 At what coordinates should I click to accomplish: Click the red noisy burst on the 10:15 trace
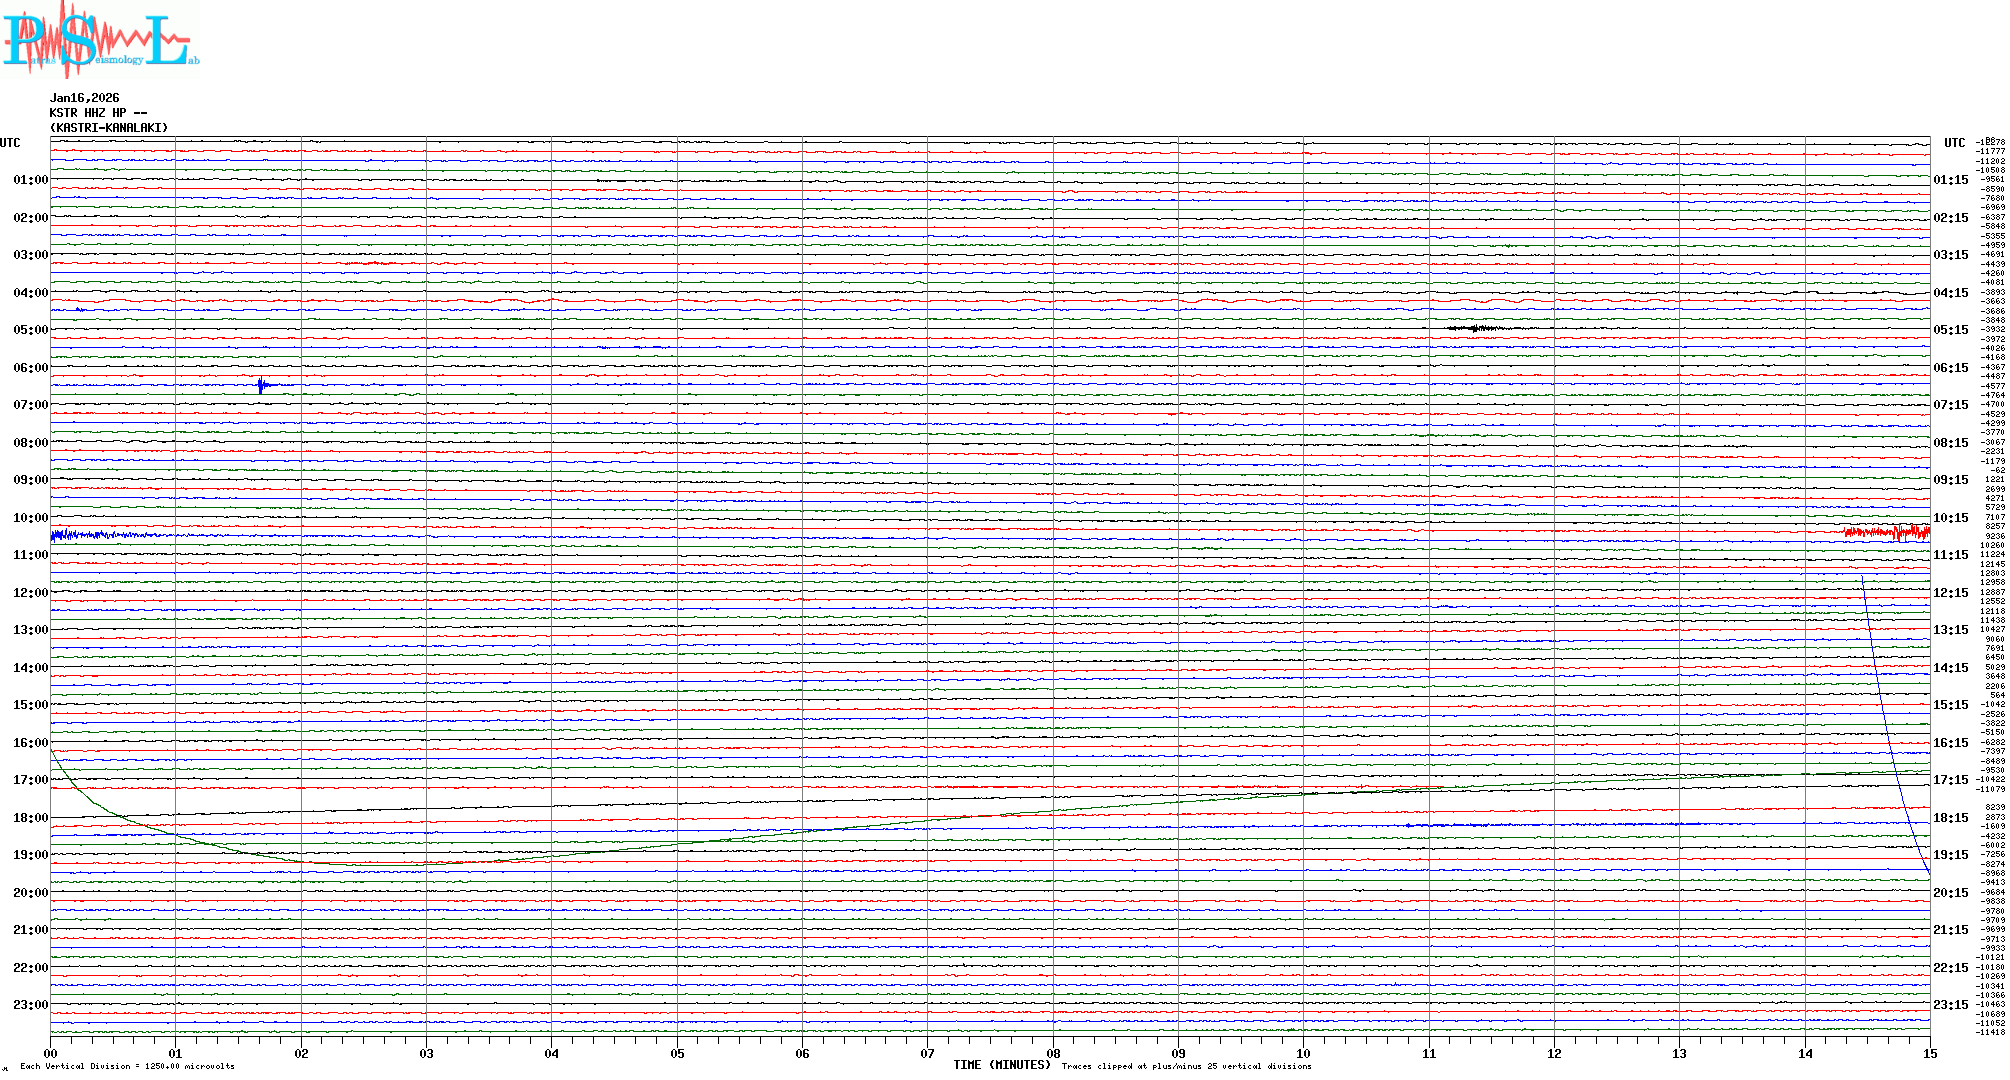click(1886, 532)
